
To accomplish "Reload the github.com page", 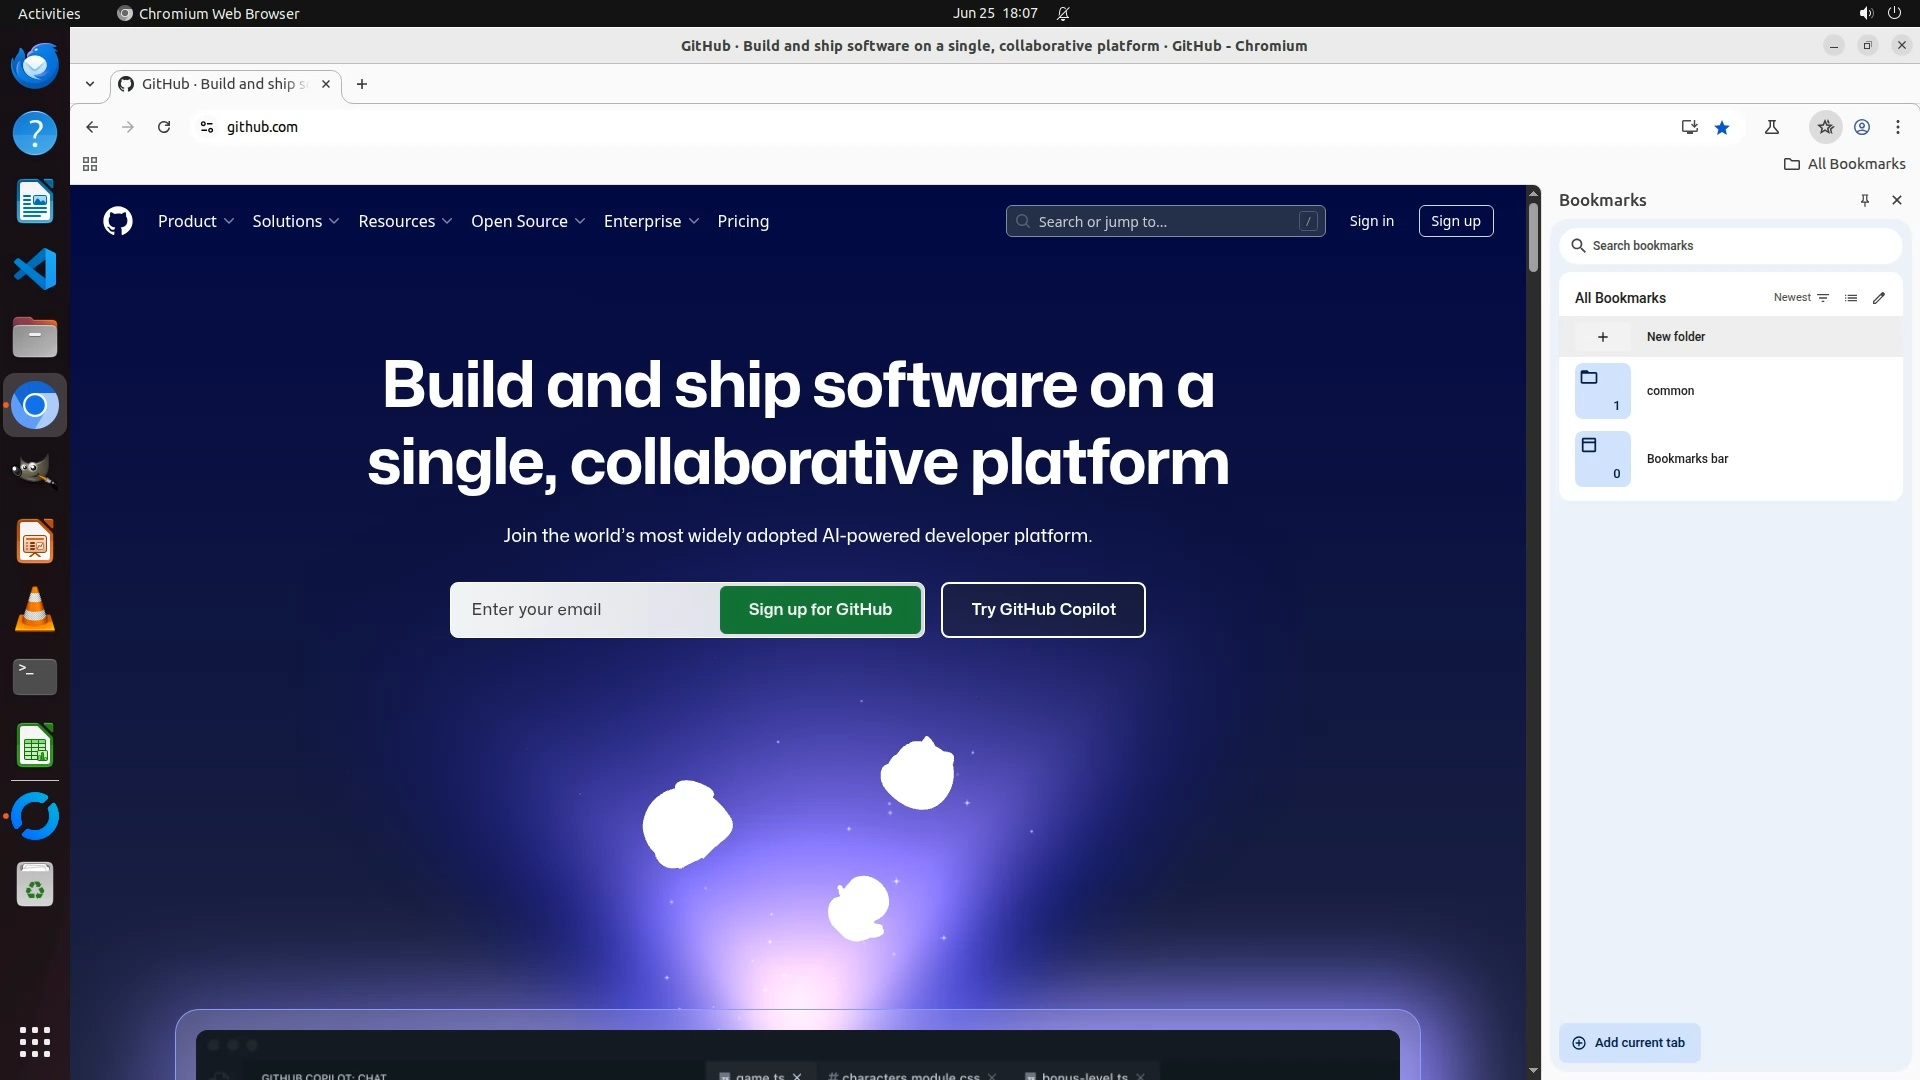I will pos(164,127).
